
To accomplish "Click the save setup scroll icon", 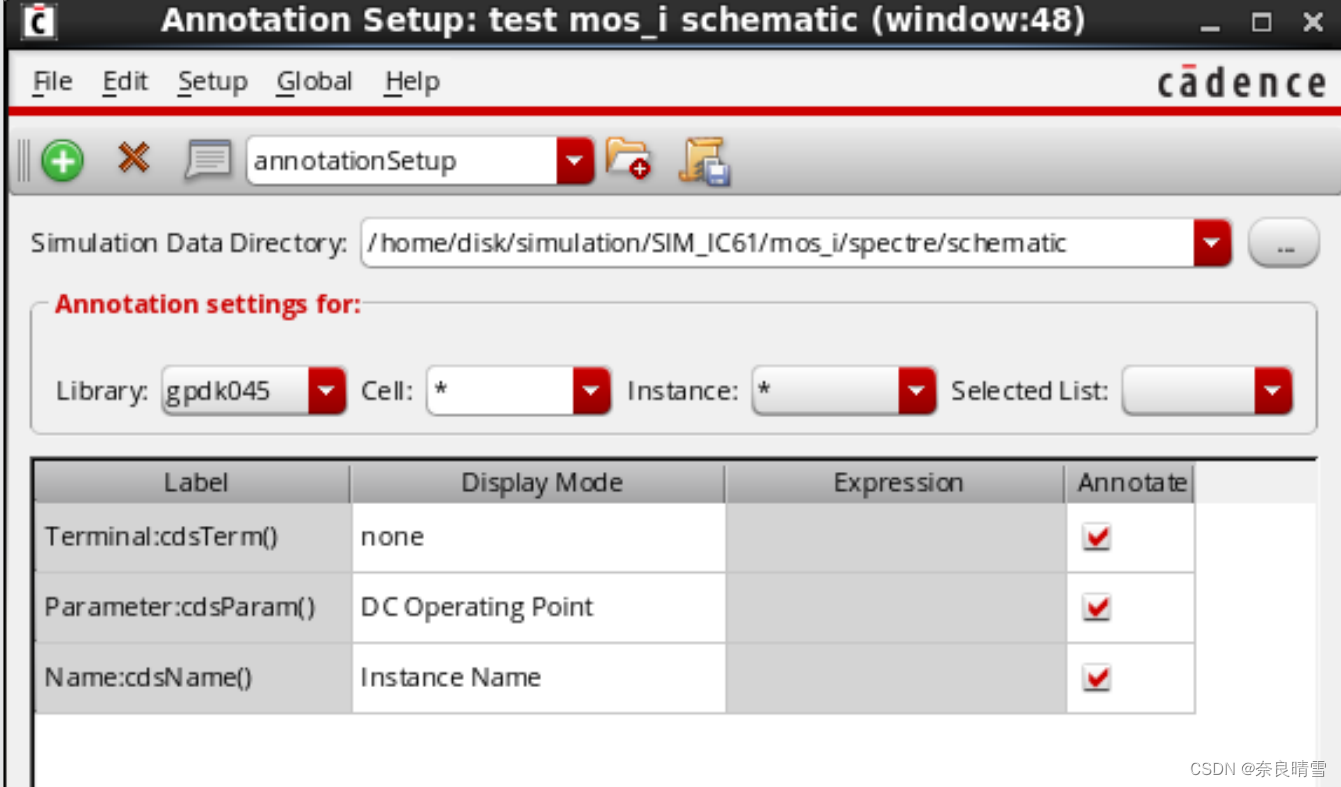I will 704,160.
